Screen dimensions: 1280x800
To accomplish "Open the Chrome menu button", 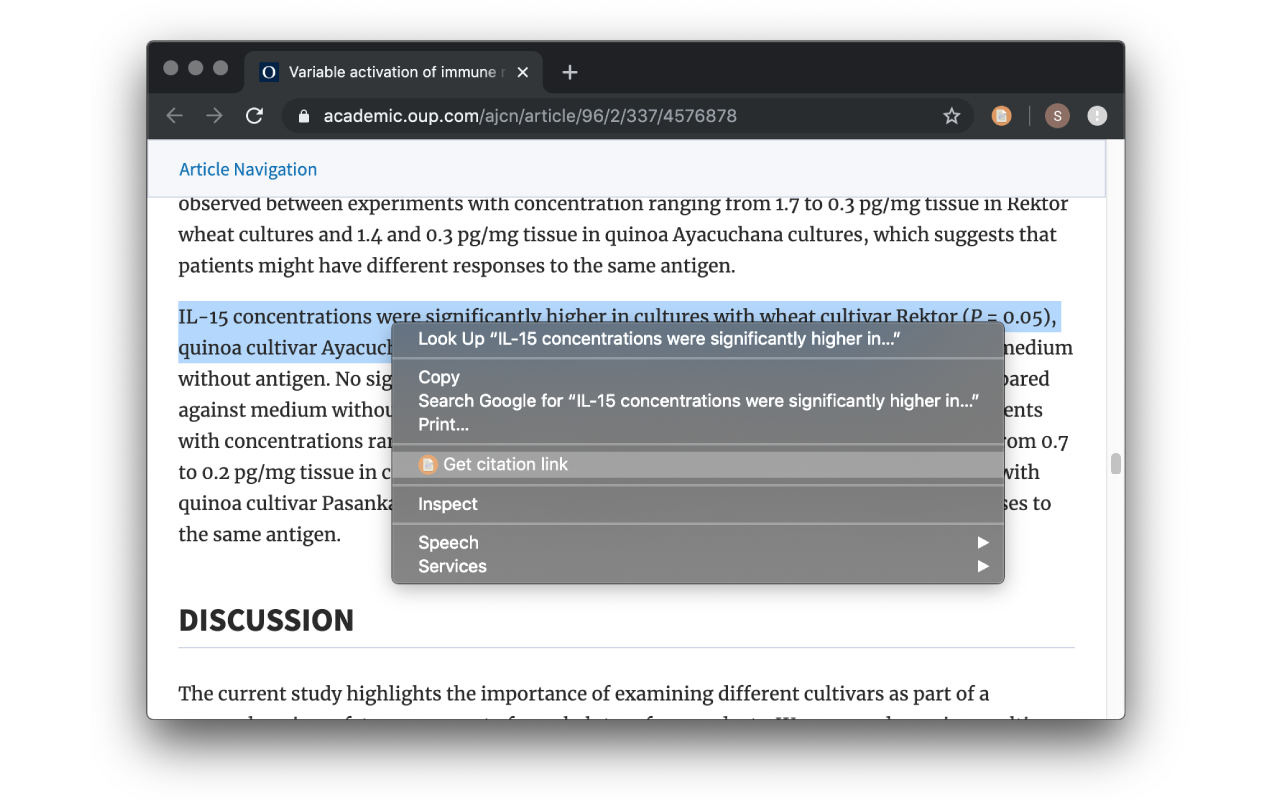I will 1097,116.
